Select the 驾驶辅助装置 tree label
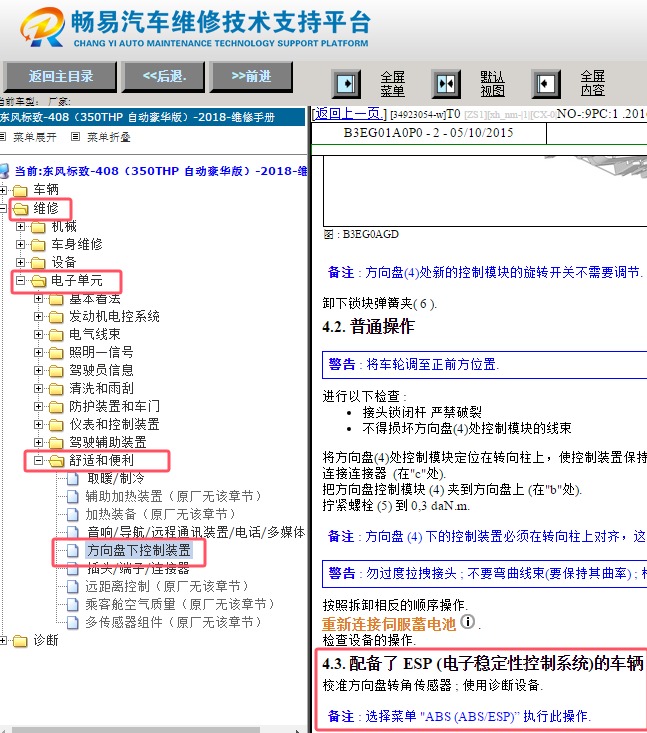647x733 pixels. (x=108, y=442)
